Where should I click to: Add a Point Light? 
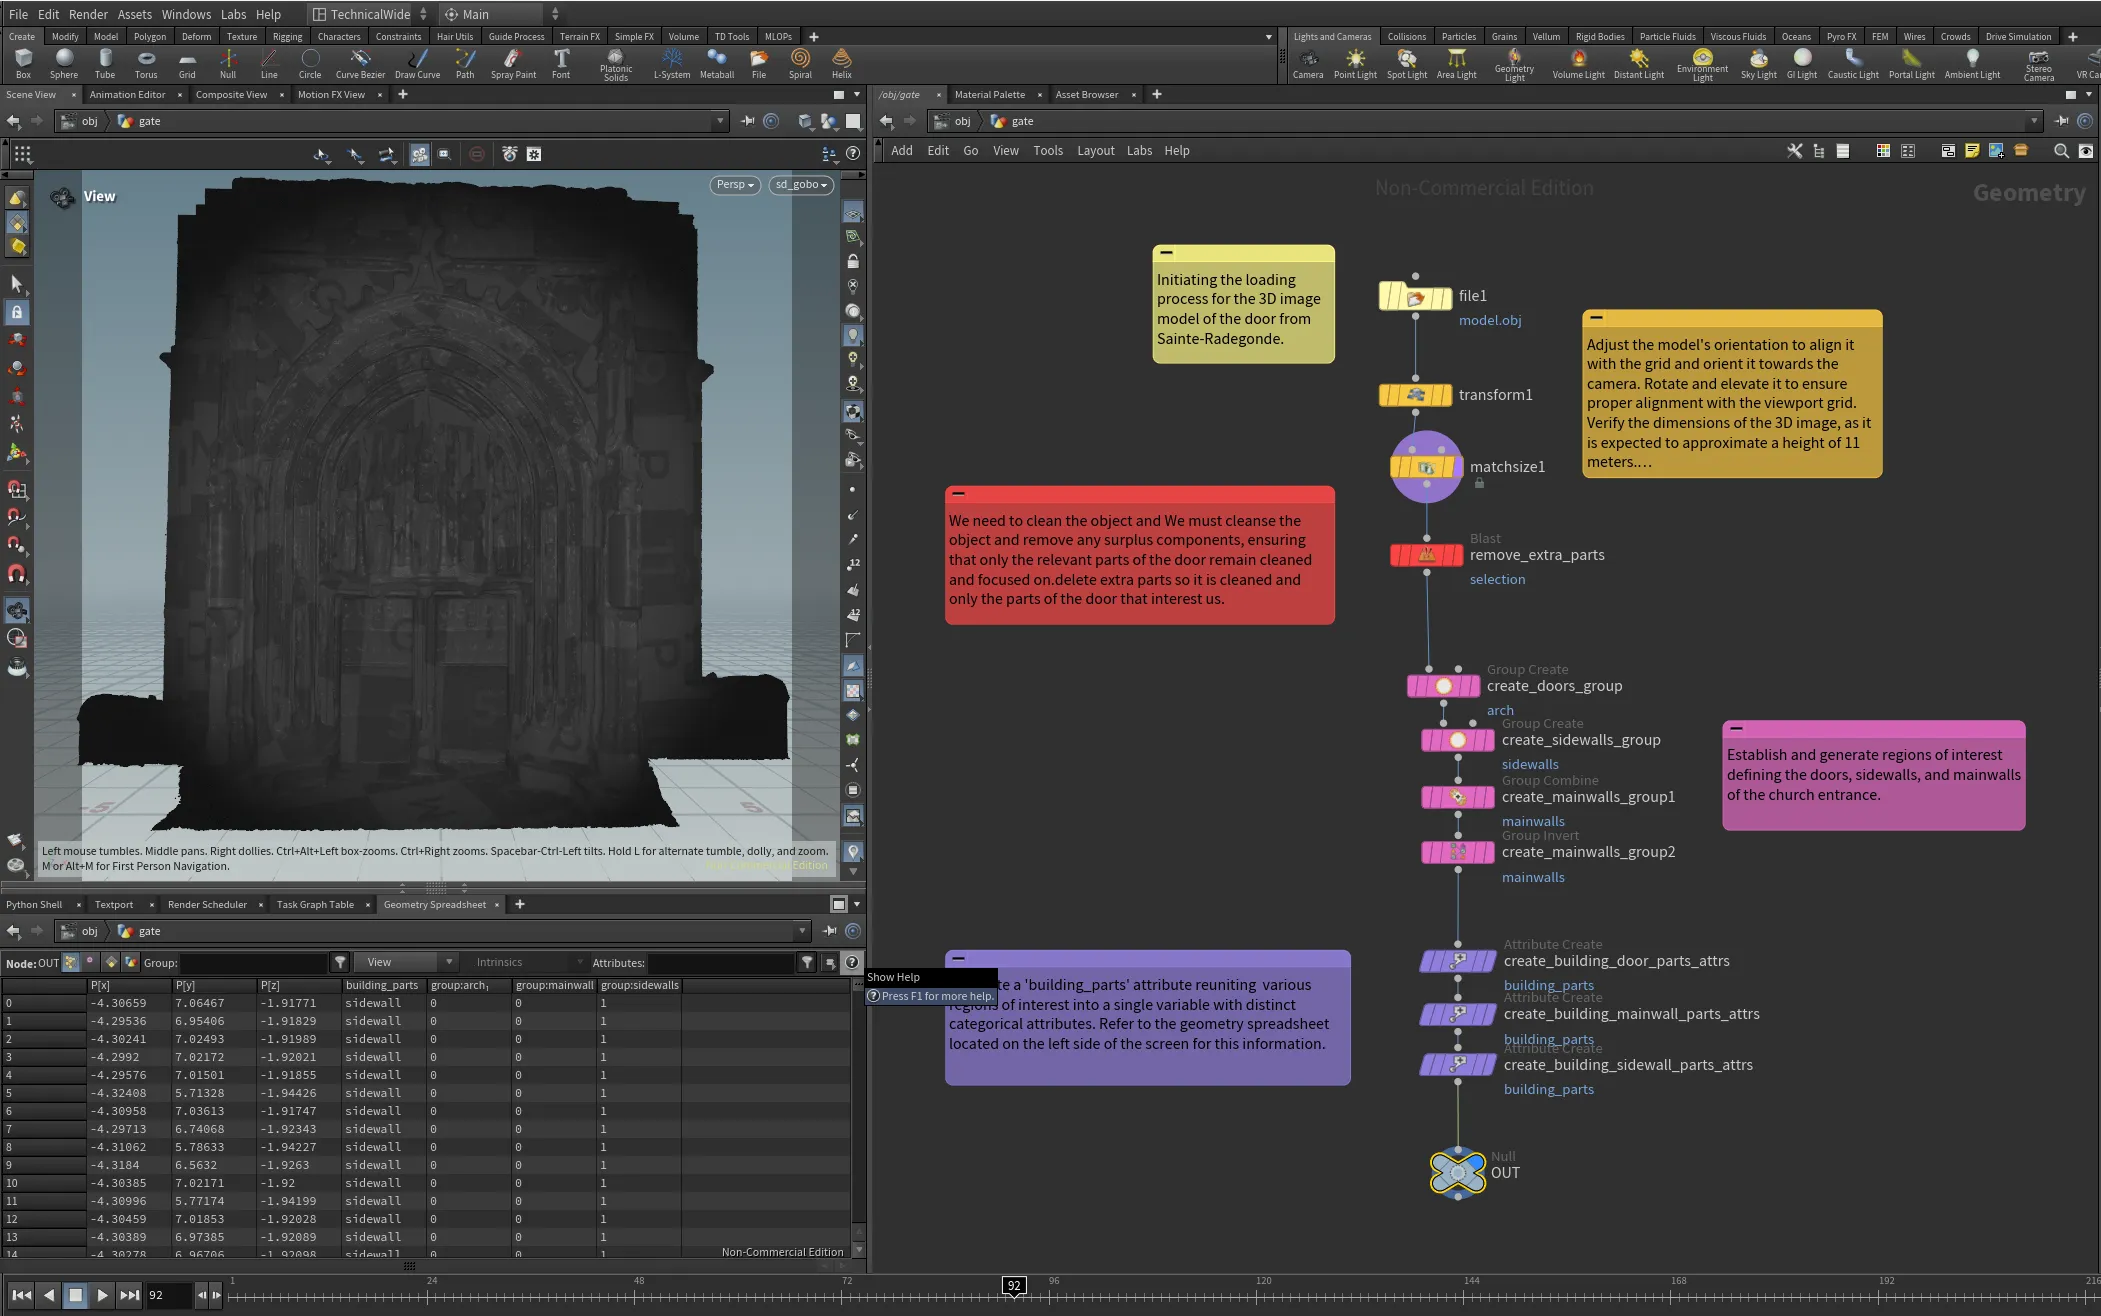(x=1355, y=63)
